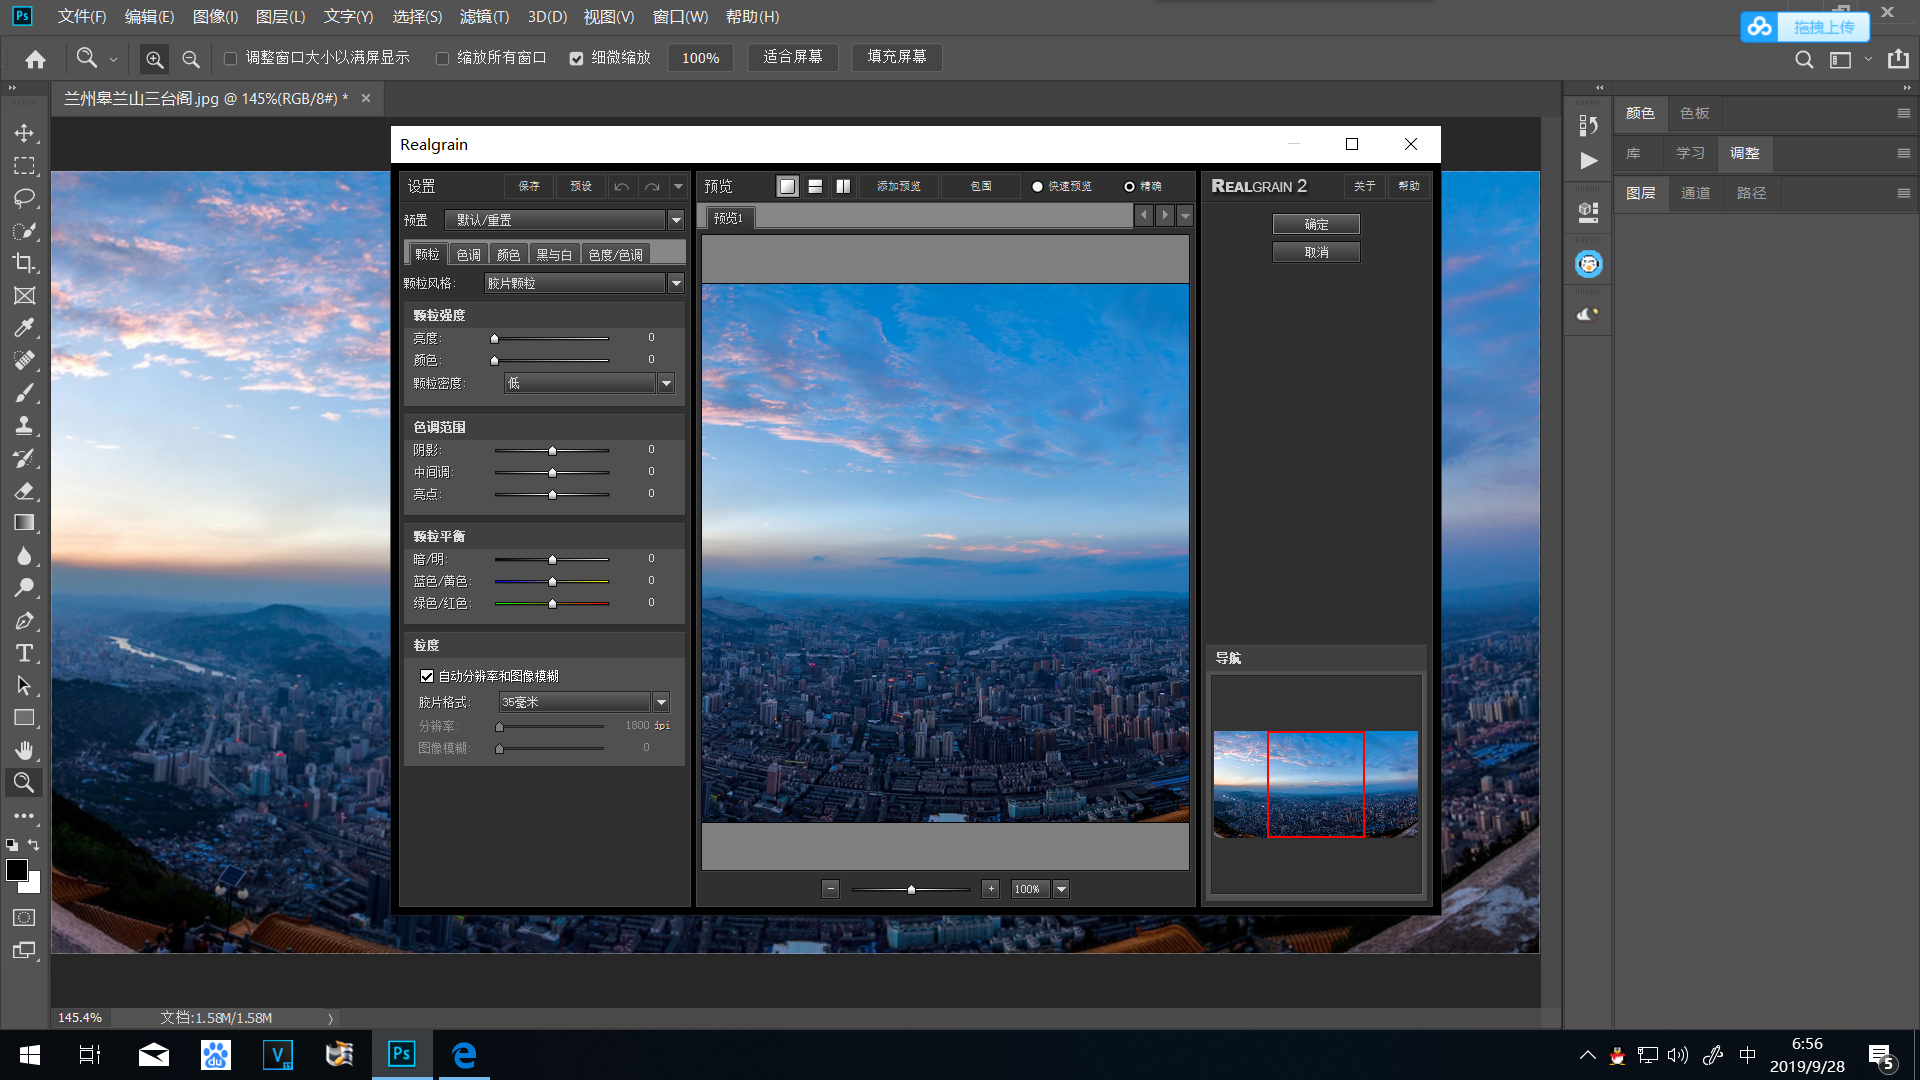Click 亮度 grain strength slider
This screenshot has height=1080, width=1920.
click(x=551, y=338)
